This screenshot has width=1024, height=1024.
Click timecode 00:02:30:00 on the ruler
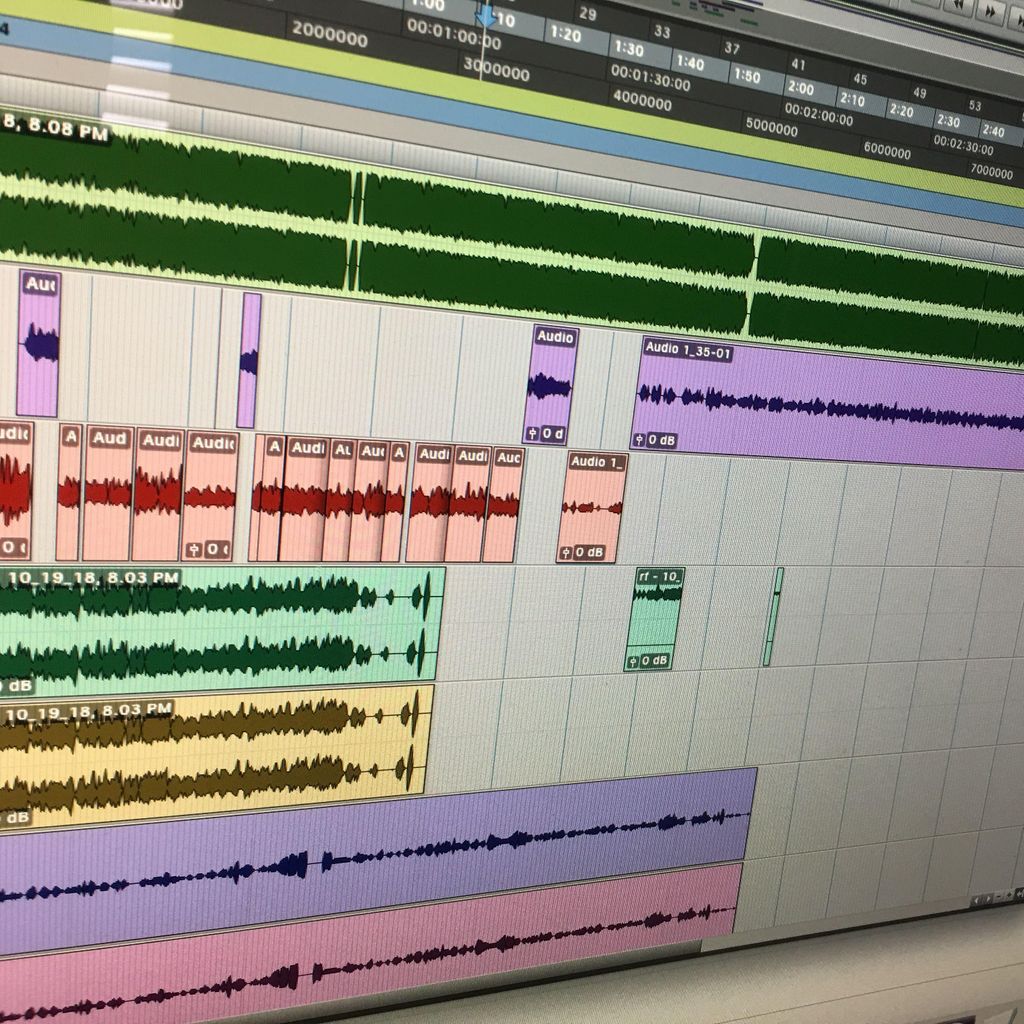click(963, 144)
